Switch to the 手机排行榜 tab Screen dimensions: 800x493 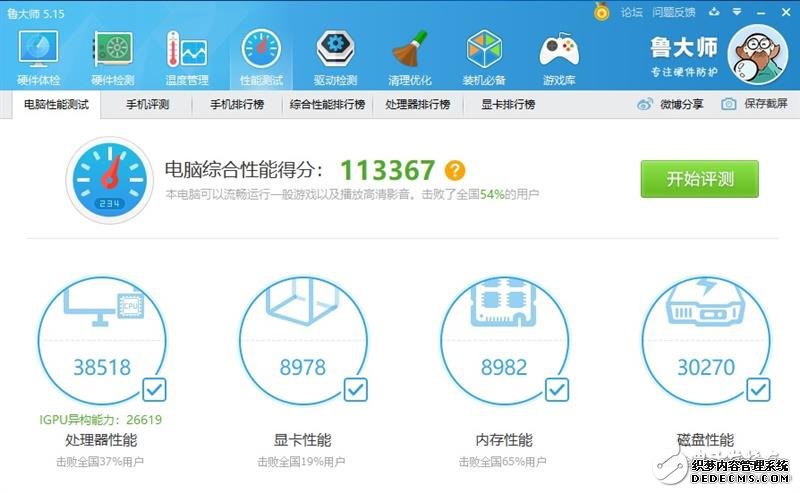point(237,105)
